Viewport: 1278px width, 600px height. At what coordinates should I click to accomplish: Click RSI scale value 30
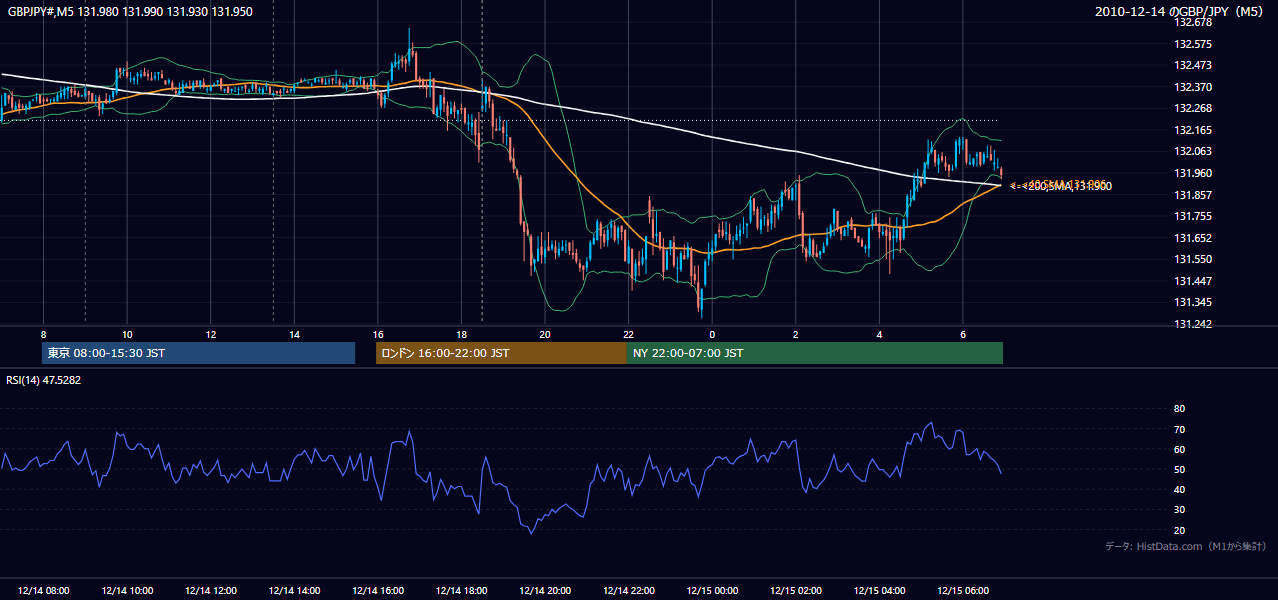click(1179, 510)
